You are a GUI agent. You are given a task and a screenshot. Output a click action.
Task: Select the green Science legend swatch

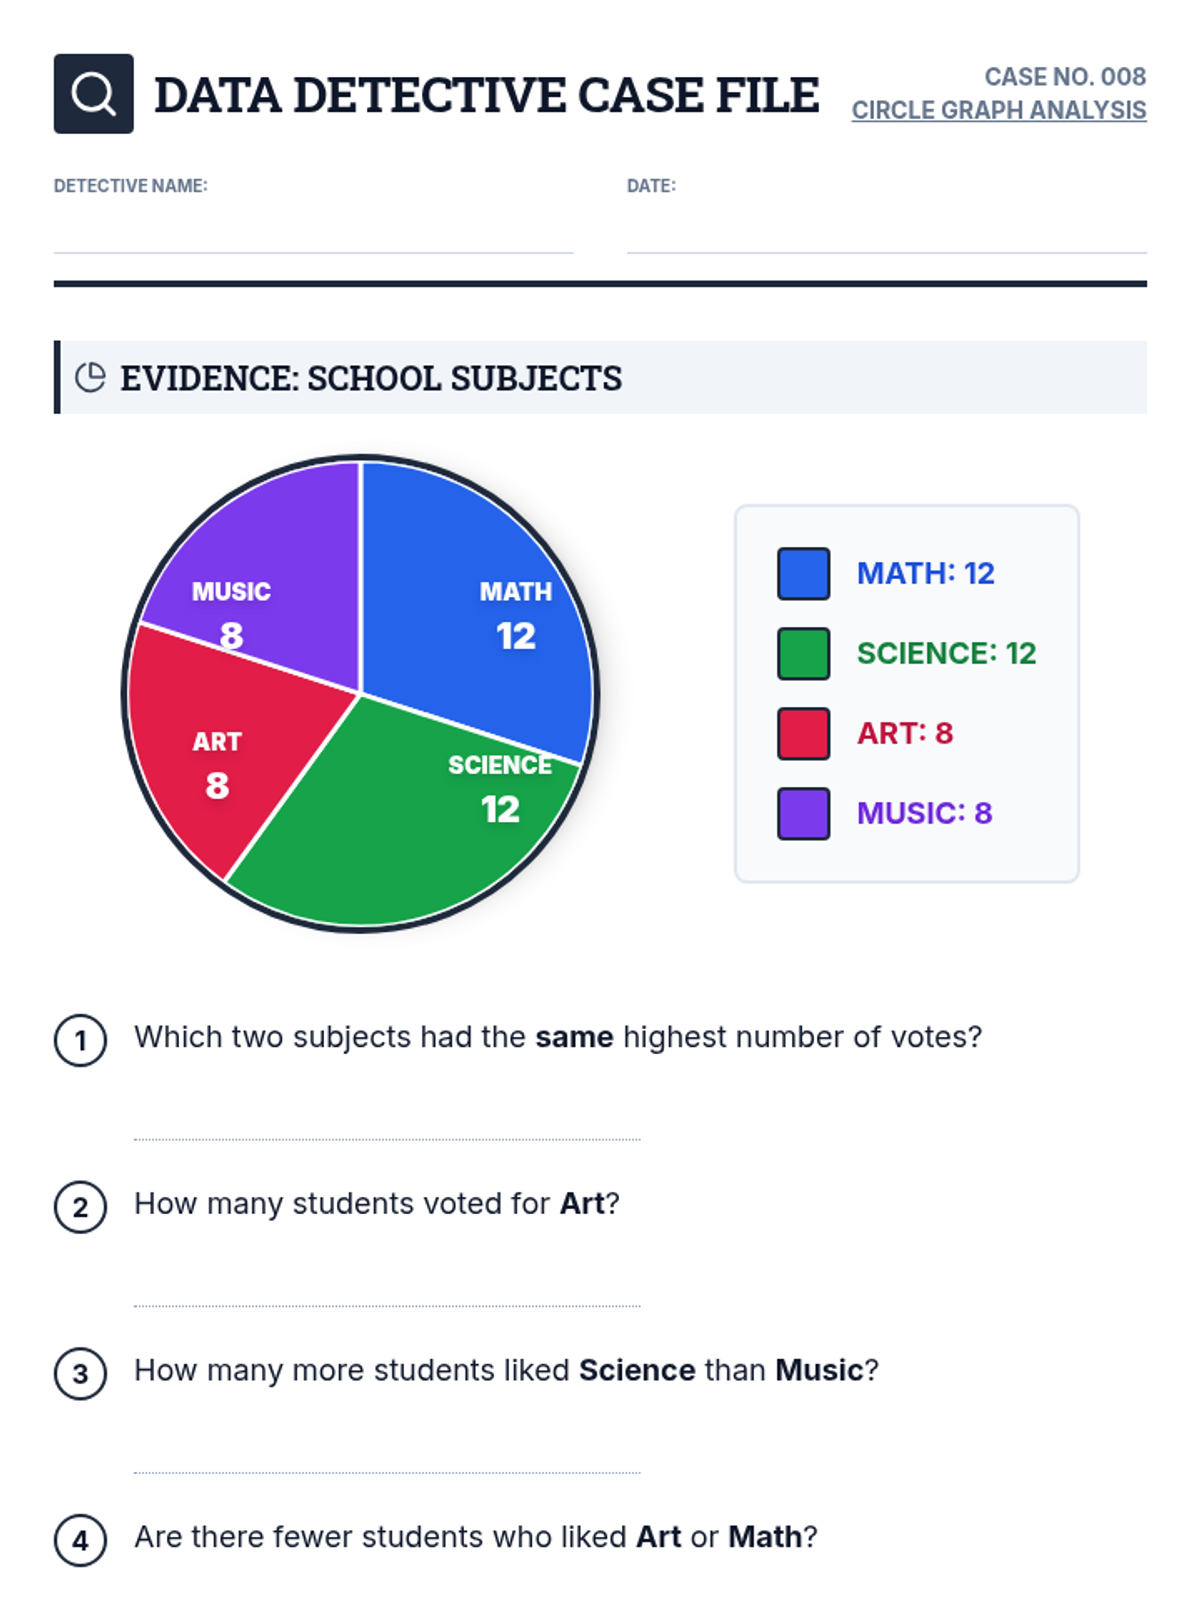(x=803, y=654)
